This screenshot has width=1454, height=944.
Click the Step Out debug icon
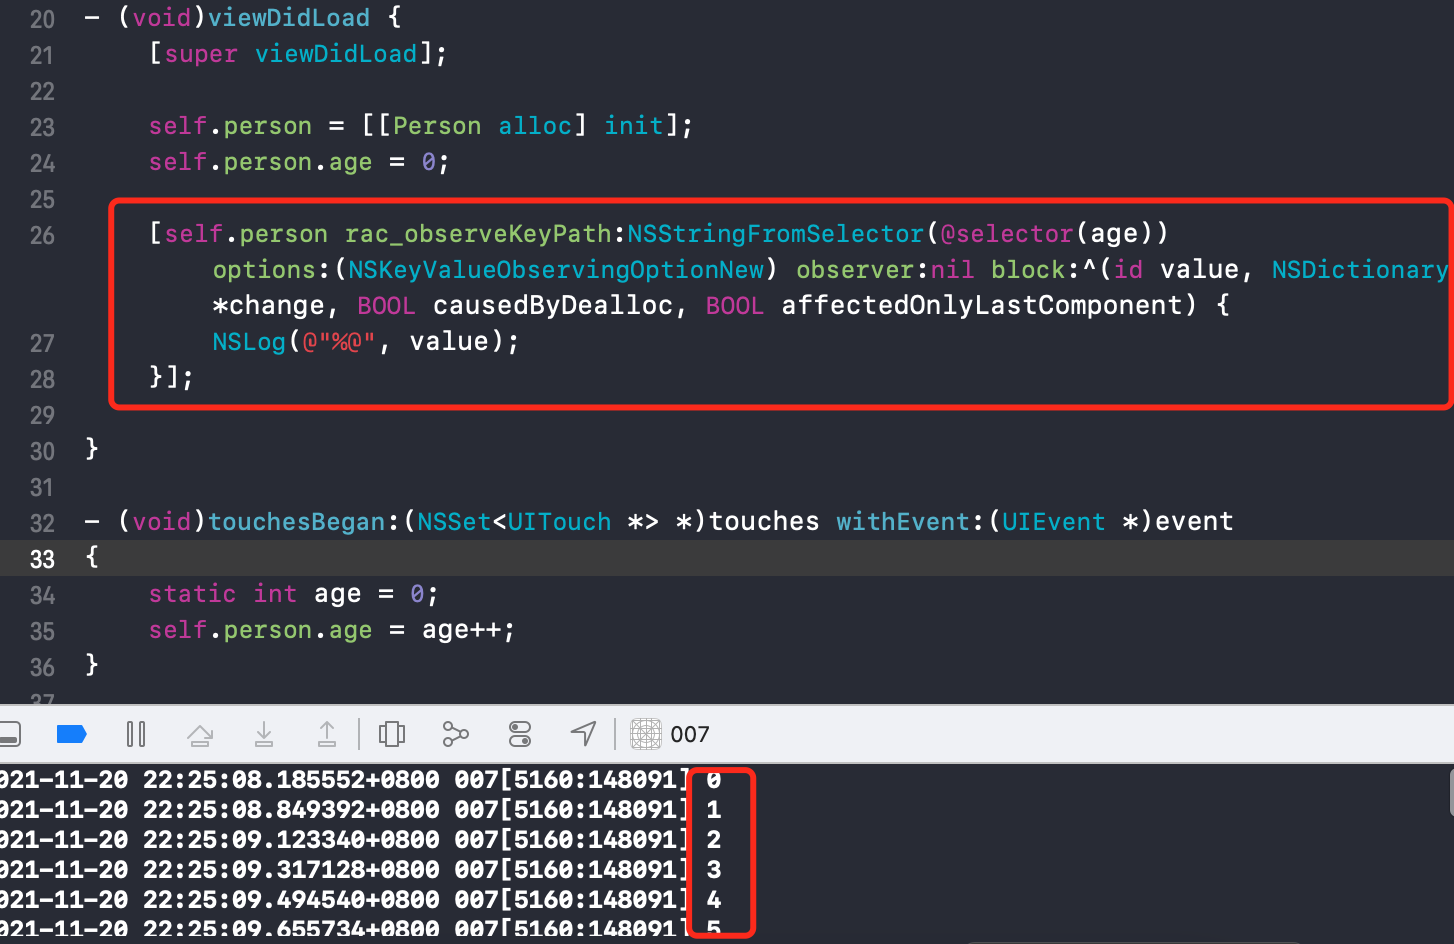pyautogui.click(x=327, y=735)
